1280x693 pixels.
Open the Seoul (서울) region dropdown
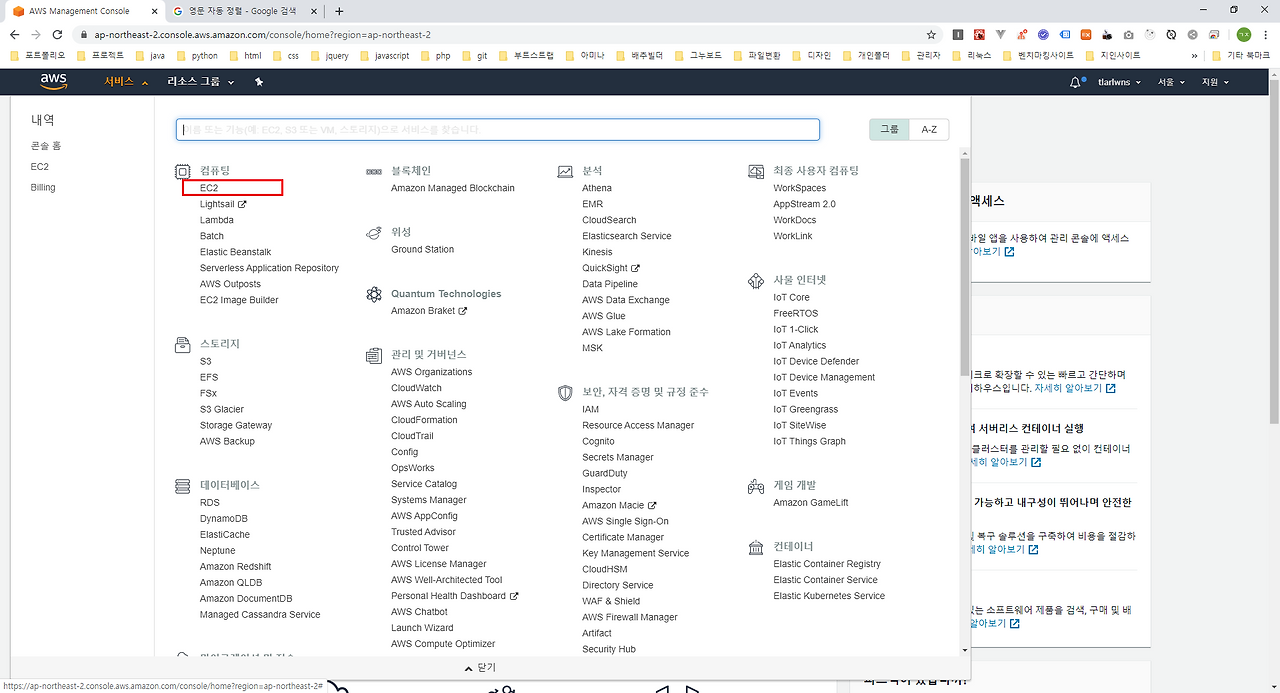pos(1171,82)
